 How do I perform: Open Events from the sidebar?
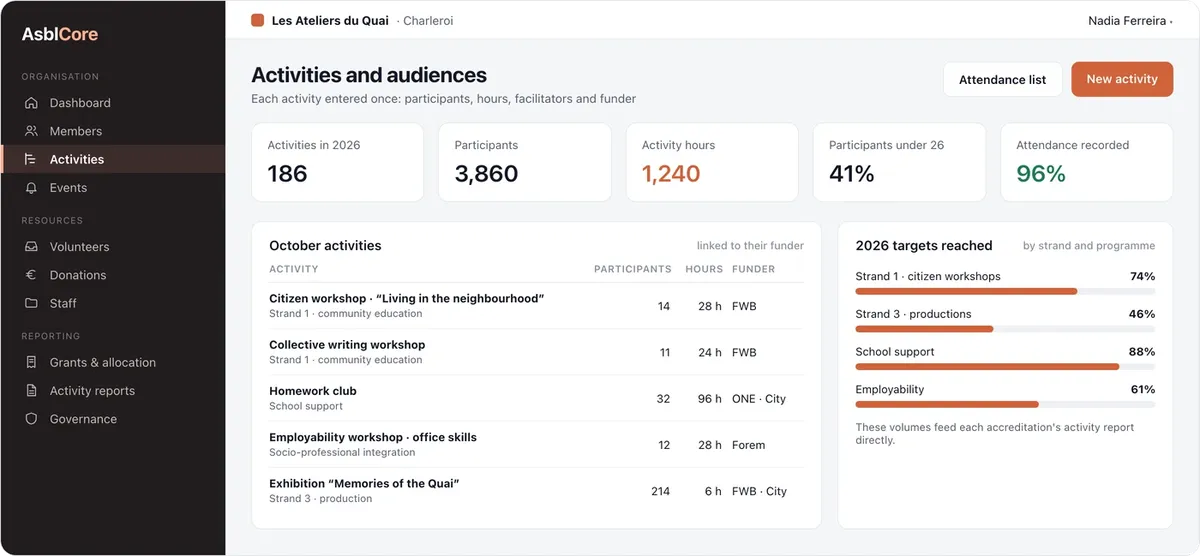(x=112, y=188)
